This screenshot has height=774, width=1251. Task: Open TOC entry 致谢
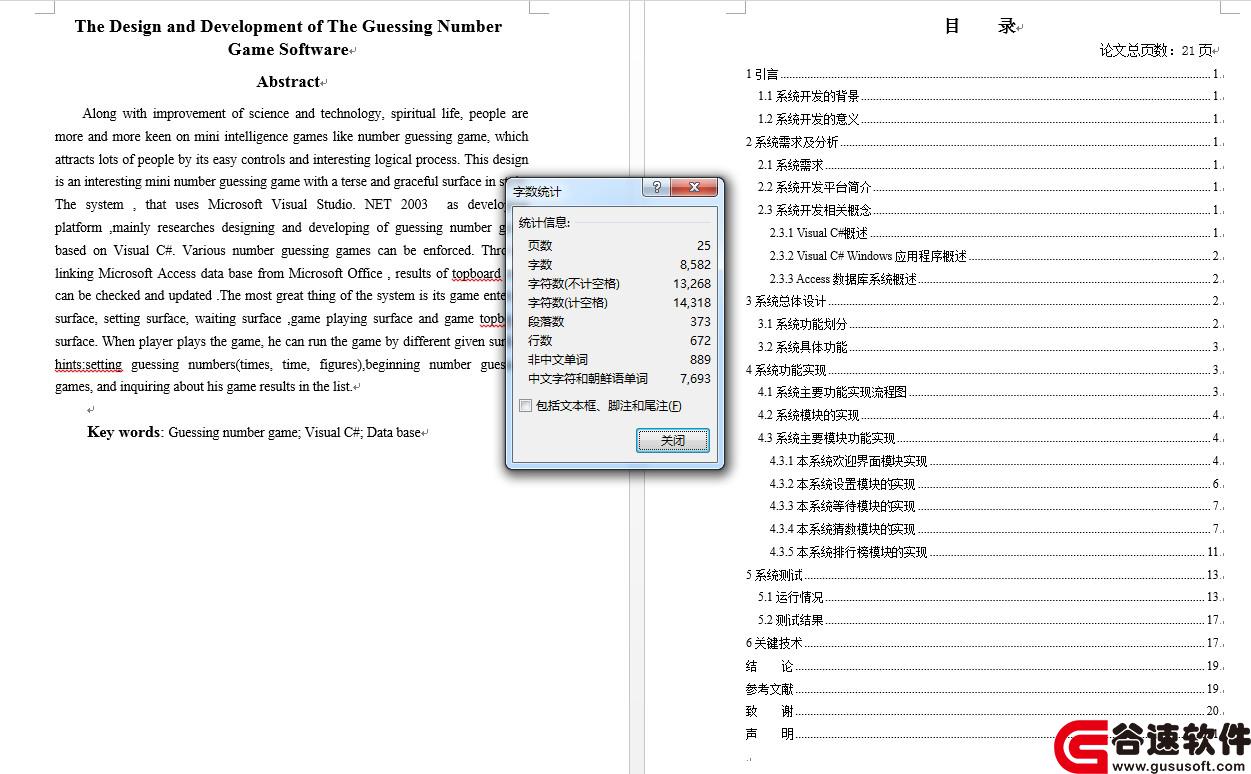[983, 711]
